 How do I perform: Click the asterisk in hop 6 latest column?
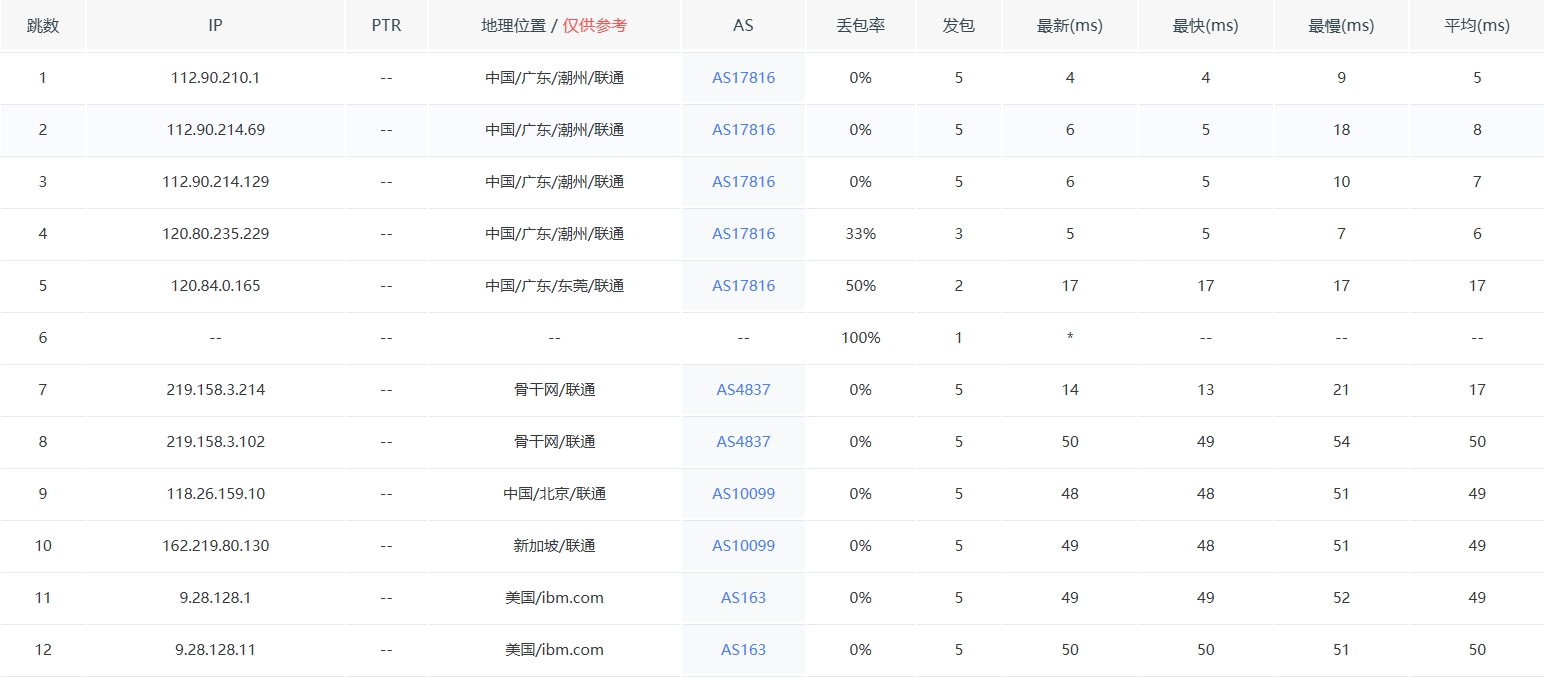tap(1070, 337)
